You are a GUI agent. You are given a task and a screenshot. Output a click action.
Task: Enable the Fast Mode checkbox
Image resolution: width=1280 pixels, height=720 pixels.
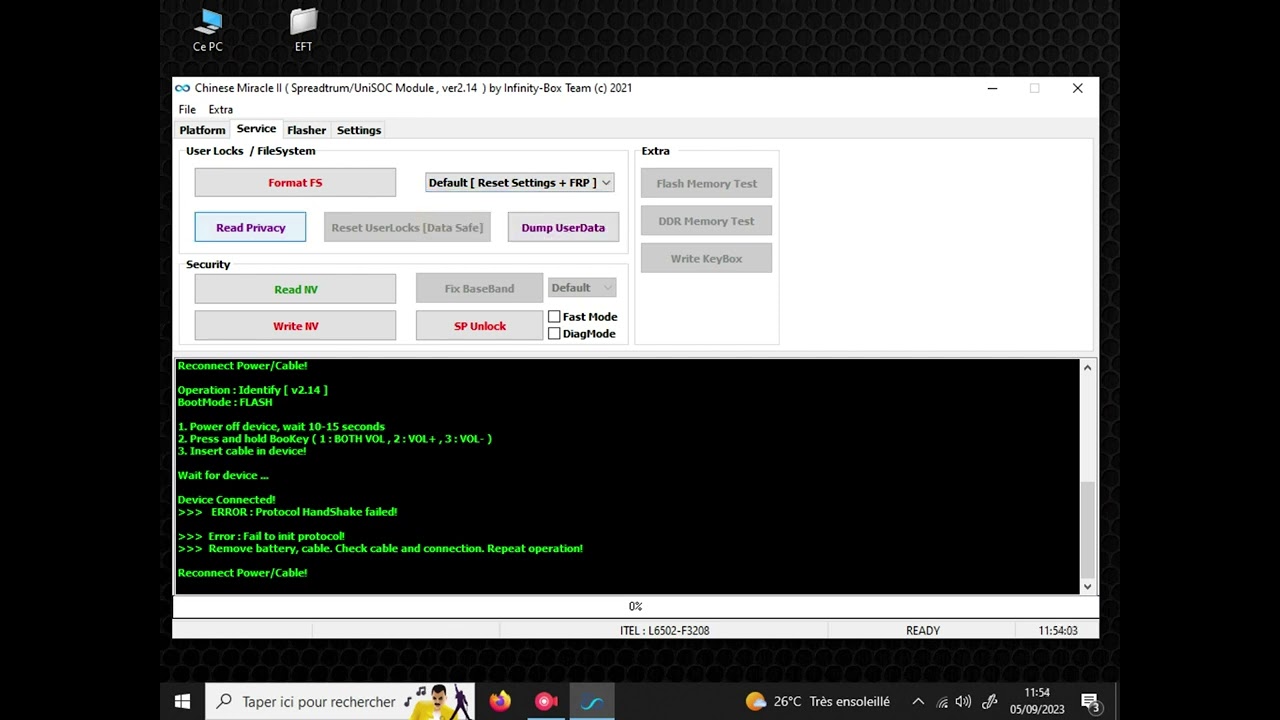coord(554,316)
